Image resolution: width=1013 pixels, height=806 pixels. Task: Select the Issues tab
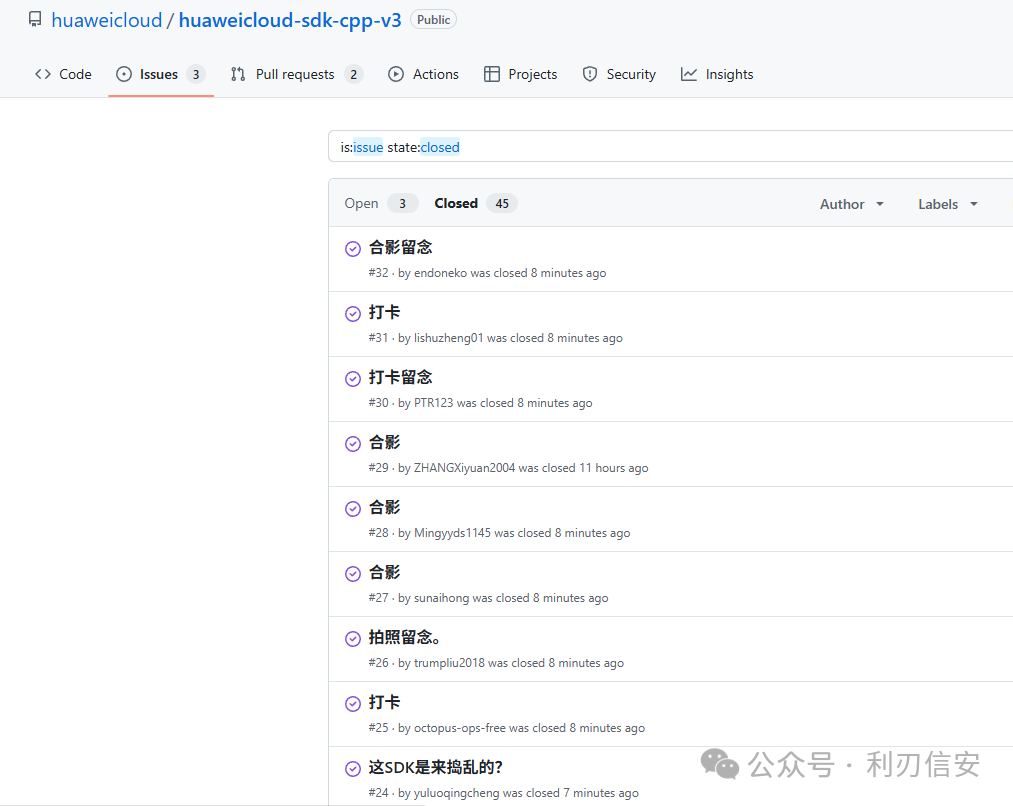pos(161,74)
